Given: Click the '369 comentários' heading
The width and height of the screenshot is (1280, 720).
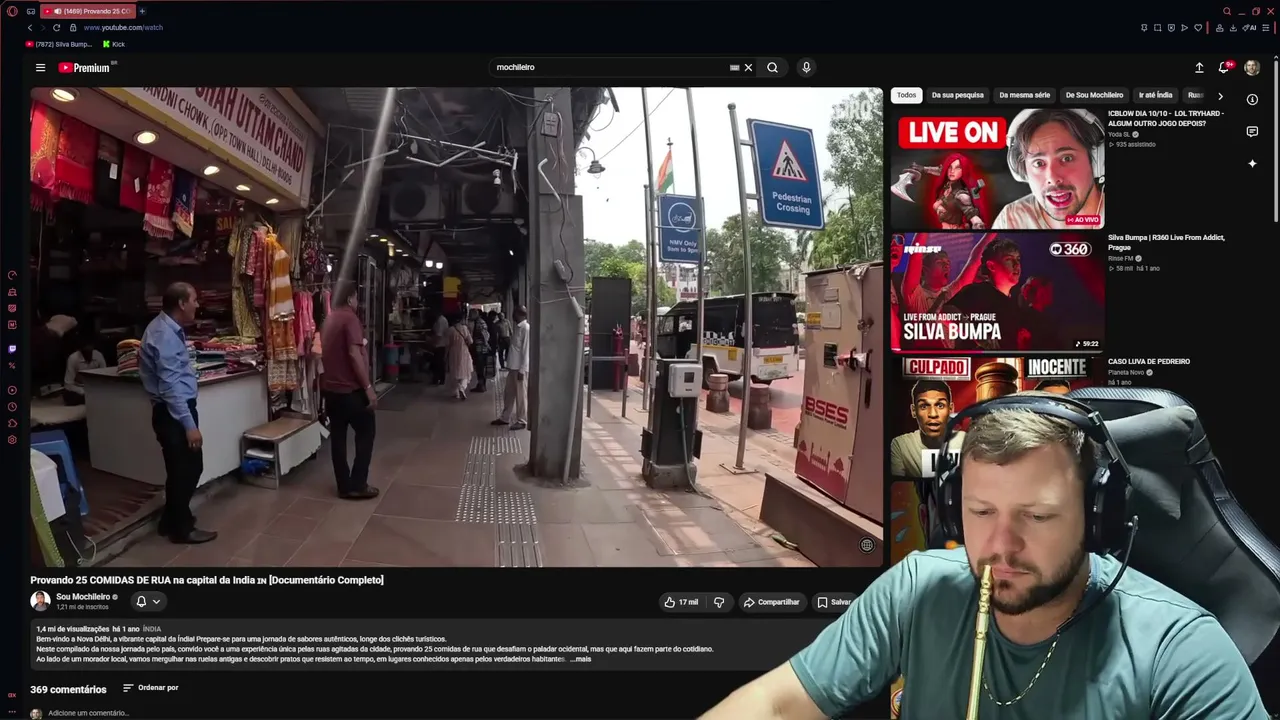Looking at the screenshot, I should tap(68, 689).
